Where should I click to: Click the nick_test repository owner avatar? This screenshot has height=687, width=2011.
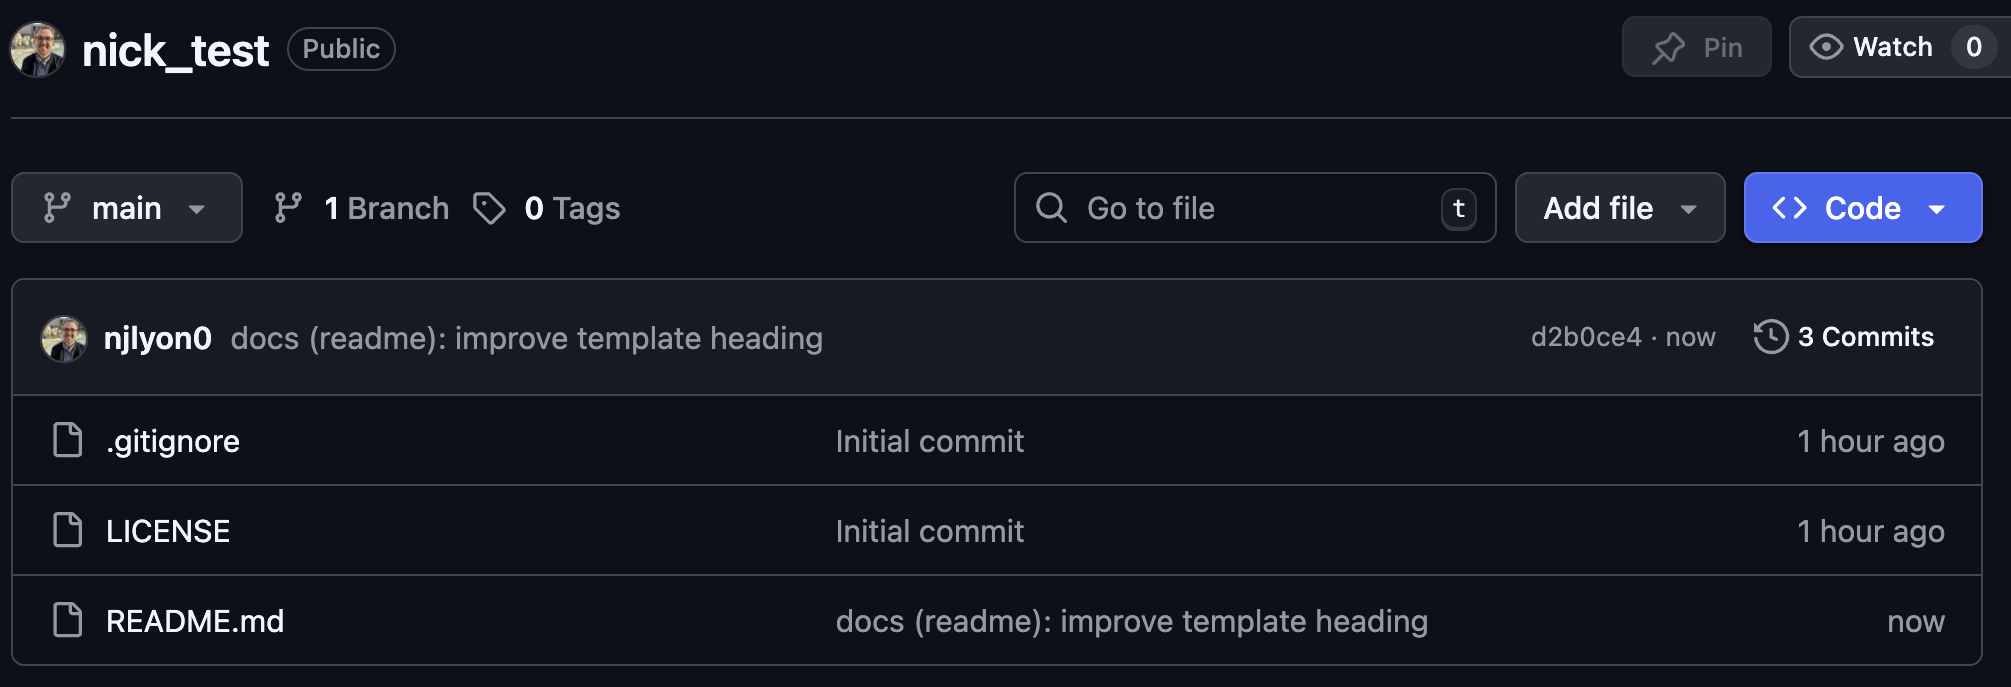click(37, 49)
